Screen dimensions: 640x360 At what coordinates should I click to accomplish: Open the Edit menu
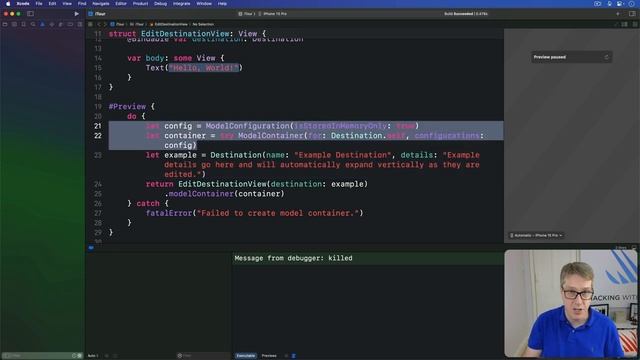pos(52,4)
